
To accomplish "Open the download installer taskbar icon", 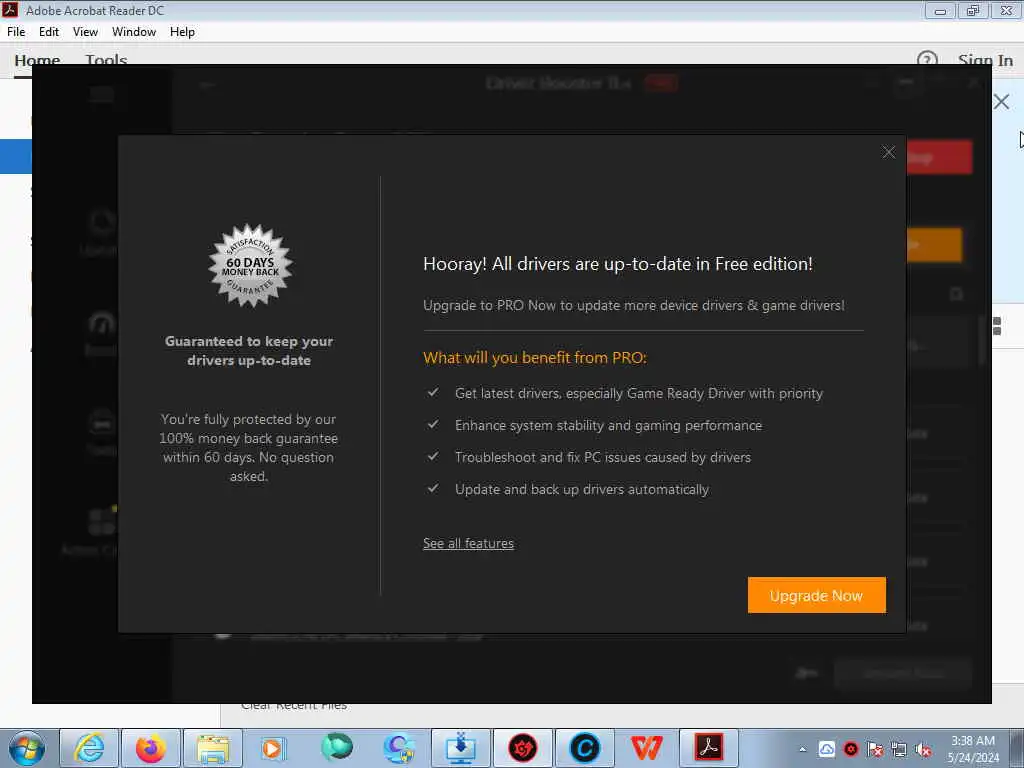I will (x=460, y=748).
